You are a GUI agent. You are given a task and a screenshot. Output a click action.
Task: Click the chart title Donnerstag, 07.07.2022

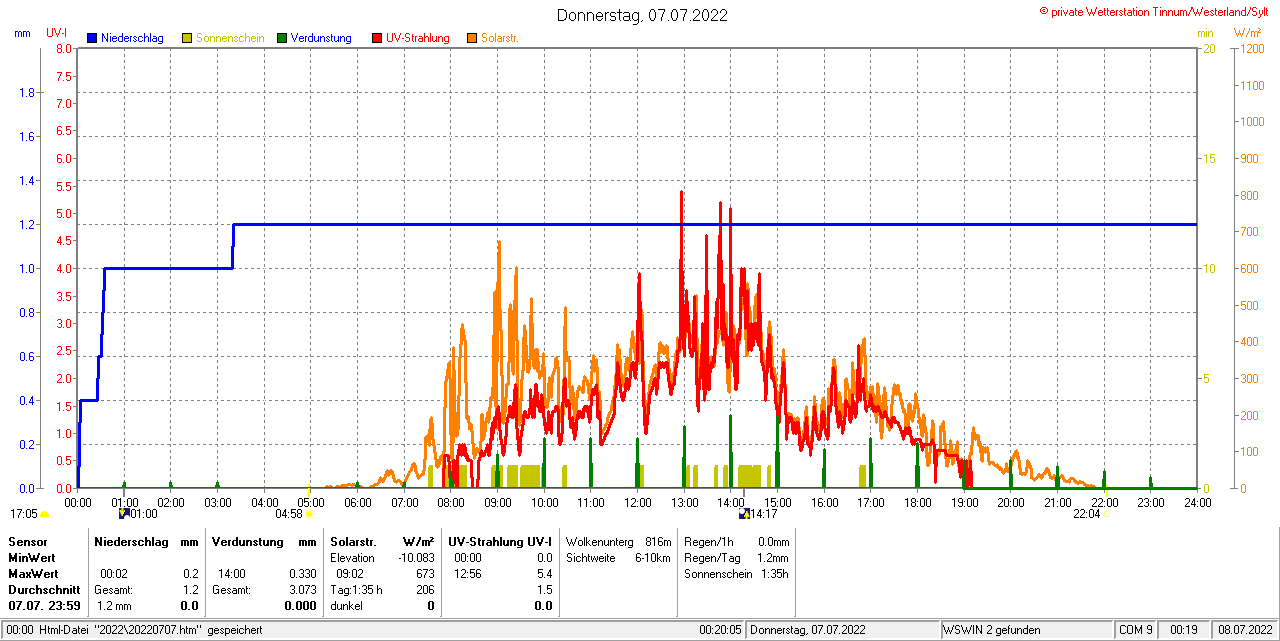coord(642,15)
